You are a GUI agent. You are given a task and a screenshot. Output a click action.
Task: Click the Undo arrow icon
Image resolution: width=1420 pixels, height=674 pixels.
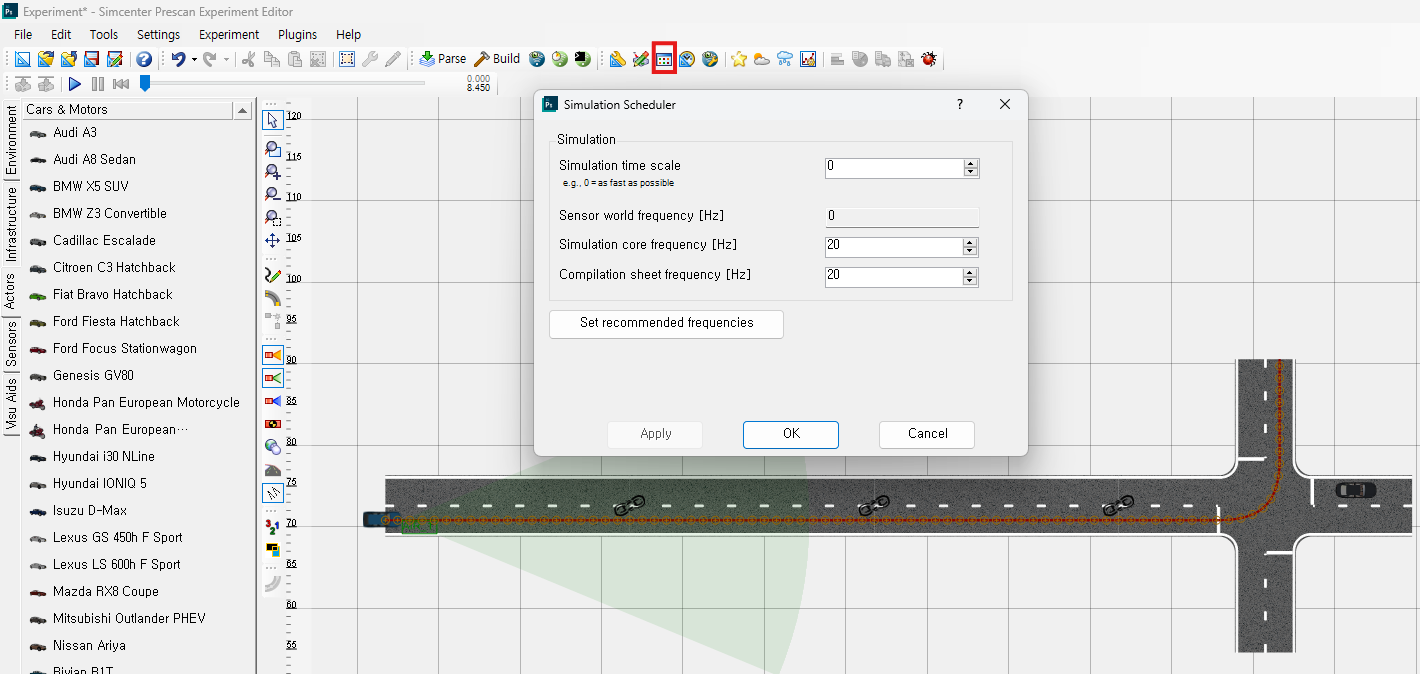178,59
